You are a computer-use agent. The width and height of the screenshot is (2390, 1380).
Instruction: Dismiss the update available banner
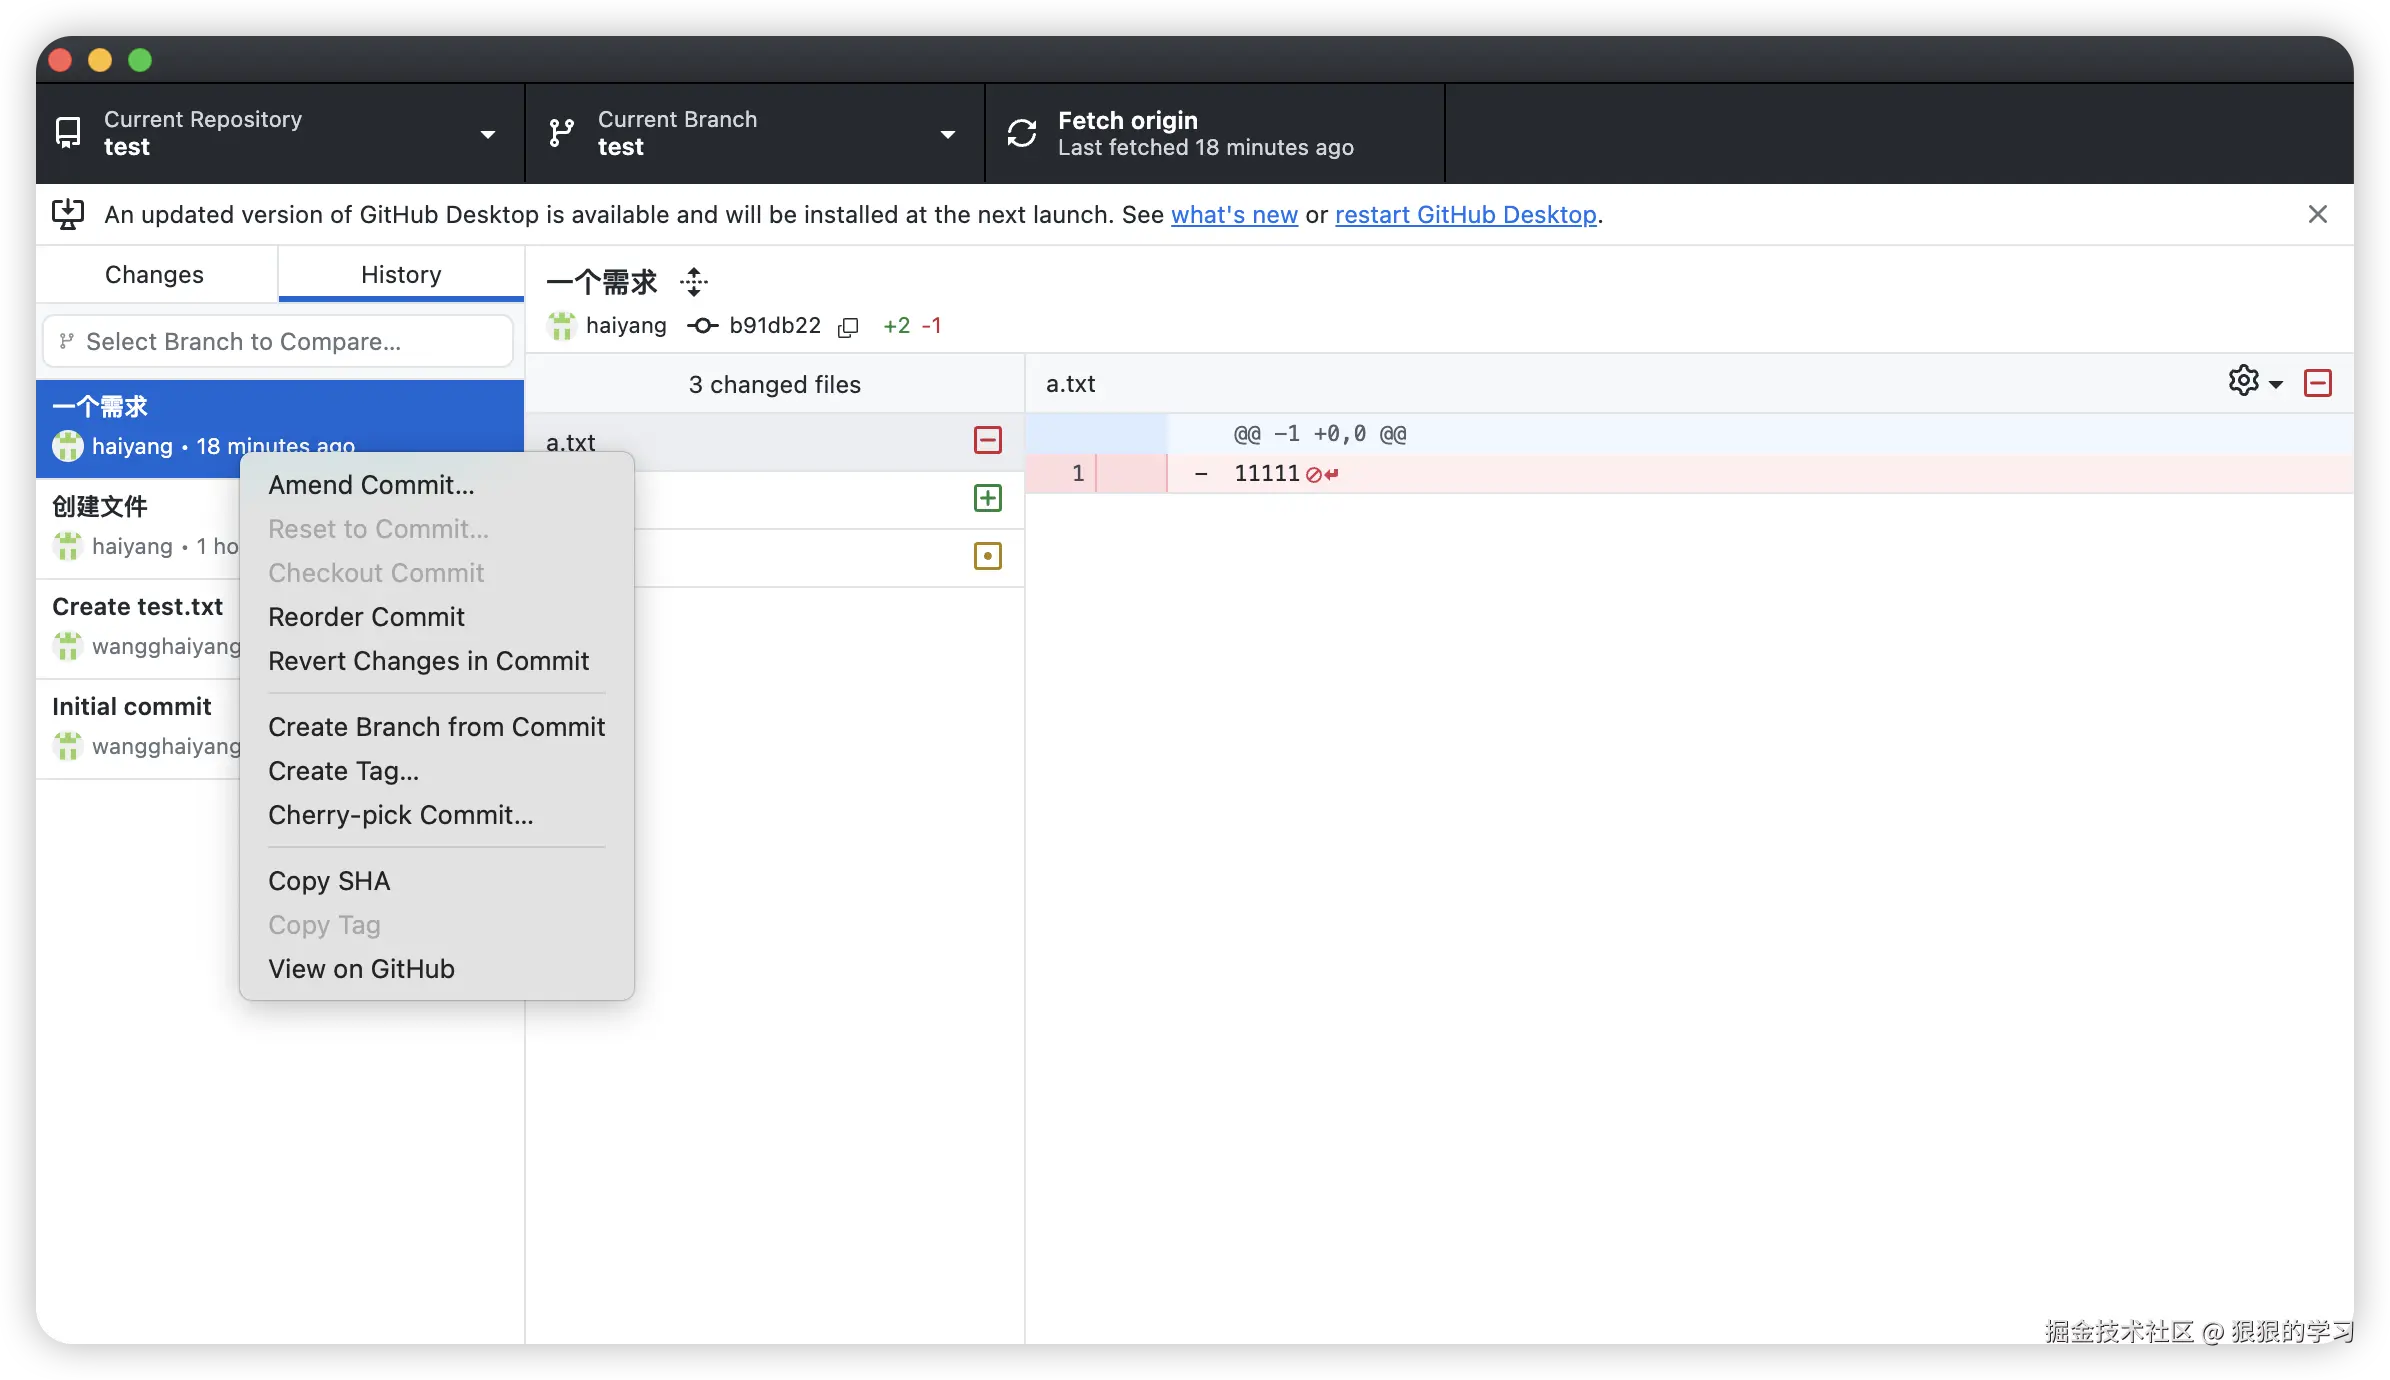point(2318,214)
